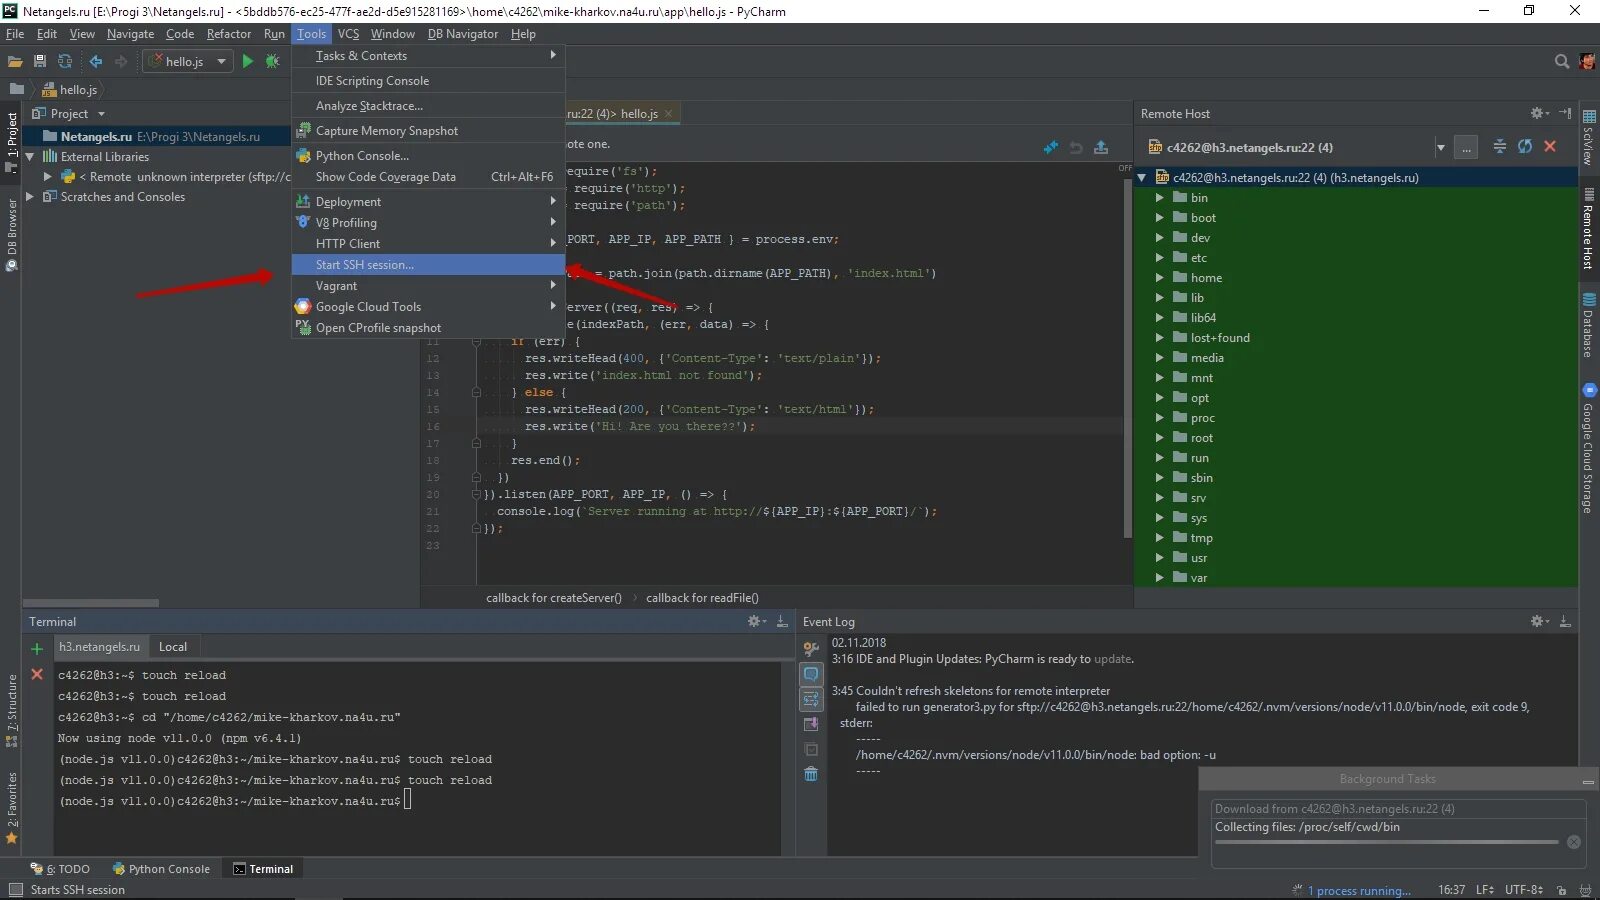Select the Netangels.ru project root
1600x900 pixels.
156,137
